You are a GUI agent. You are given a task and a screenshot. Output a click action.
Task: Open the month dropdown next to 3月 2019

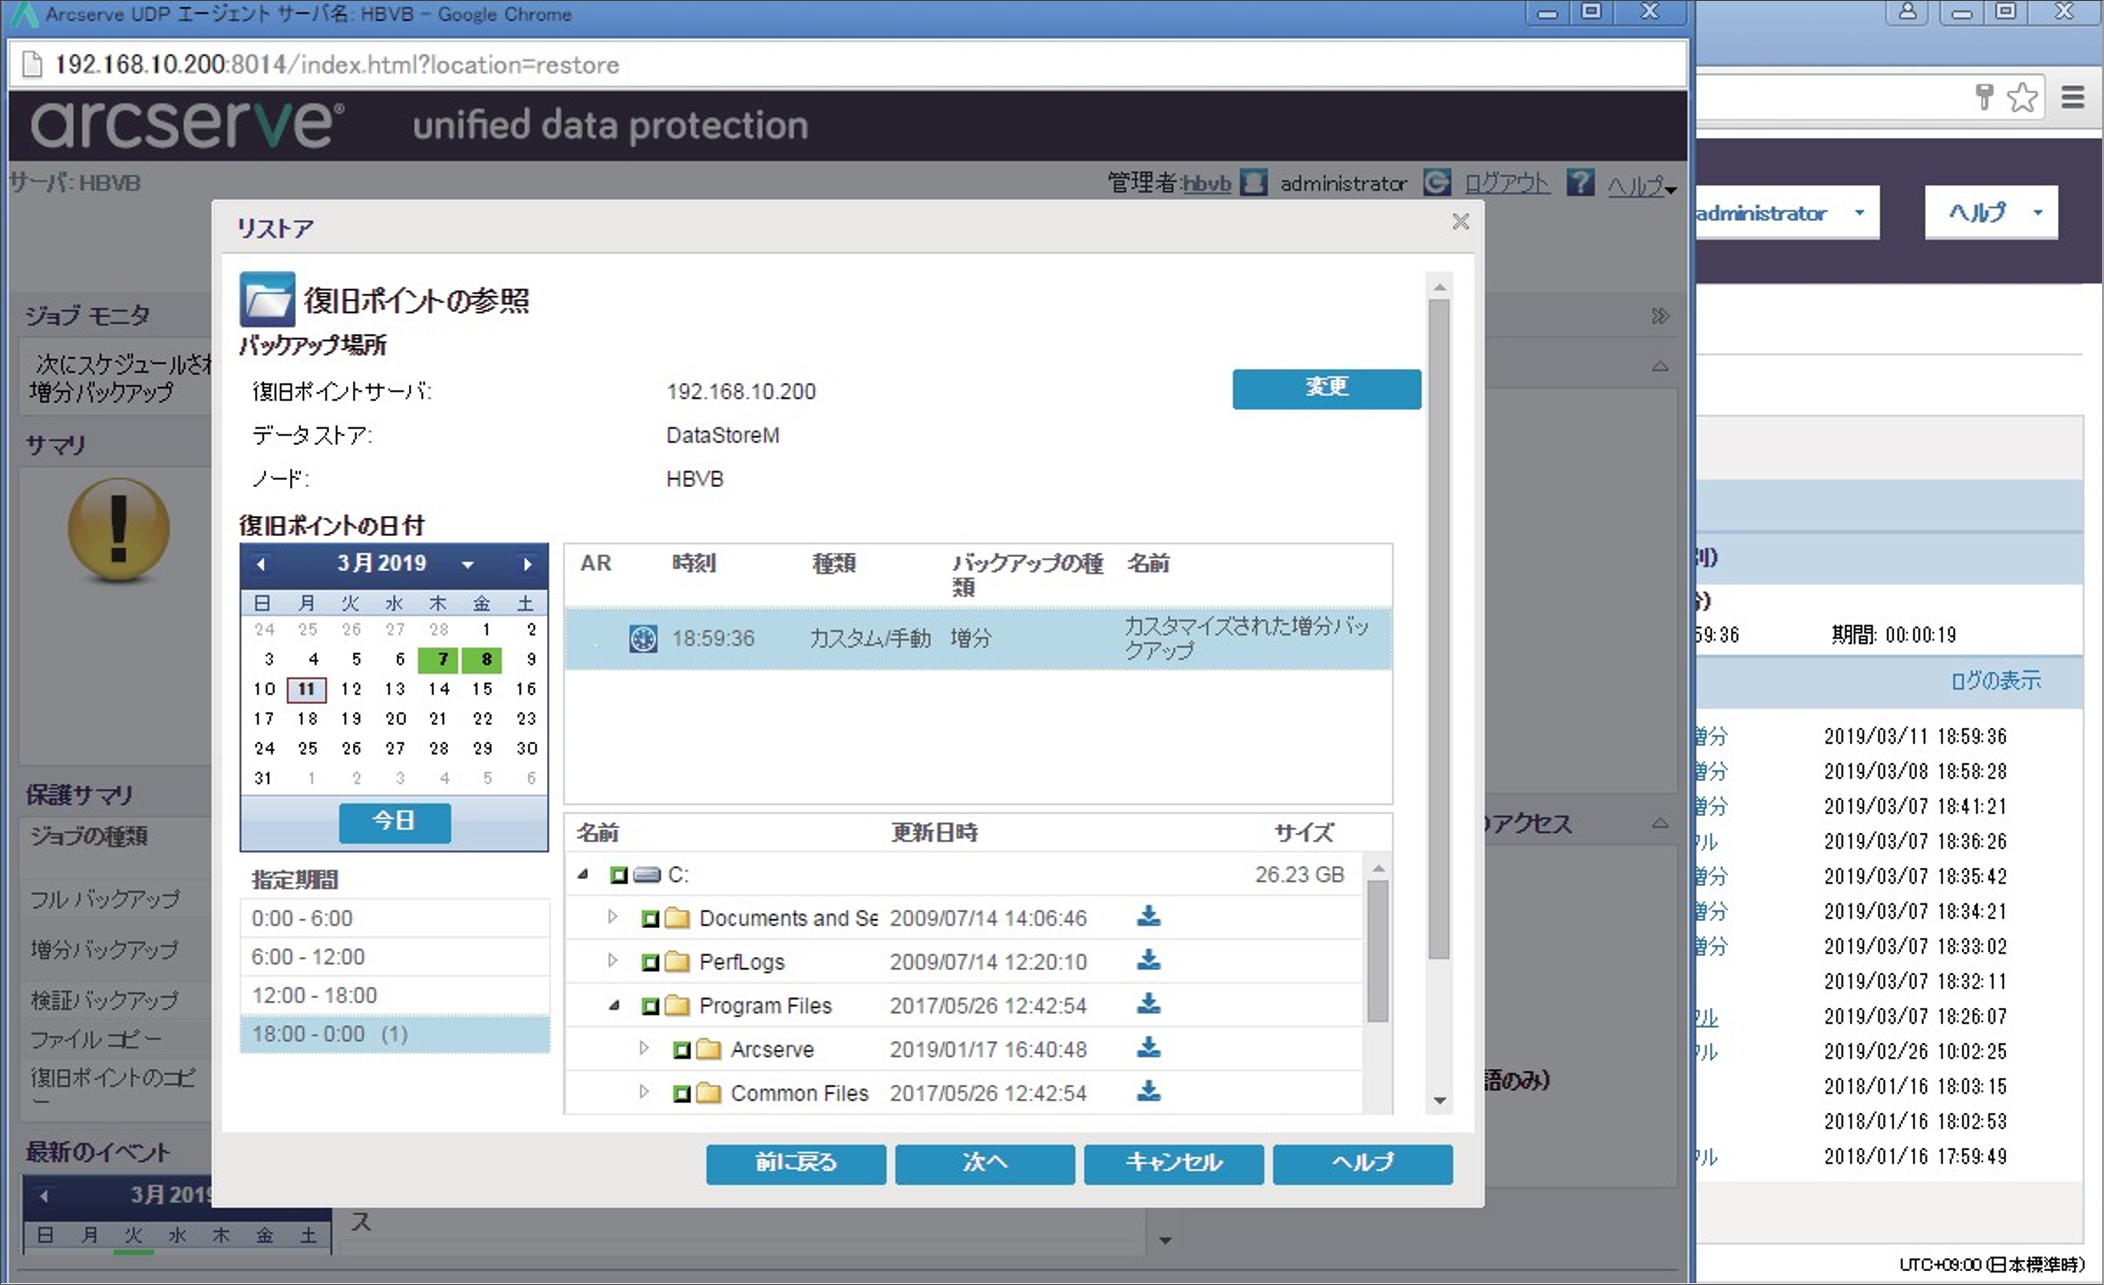pos(467,565)
